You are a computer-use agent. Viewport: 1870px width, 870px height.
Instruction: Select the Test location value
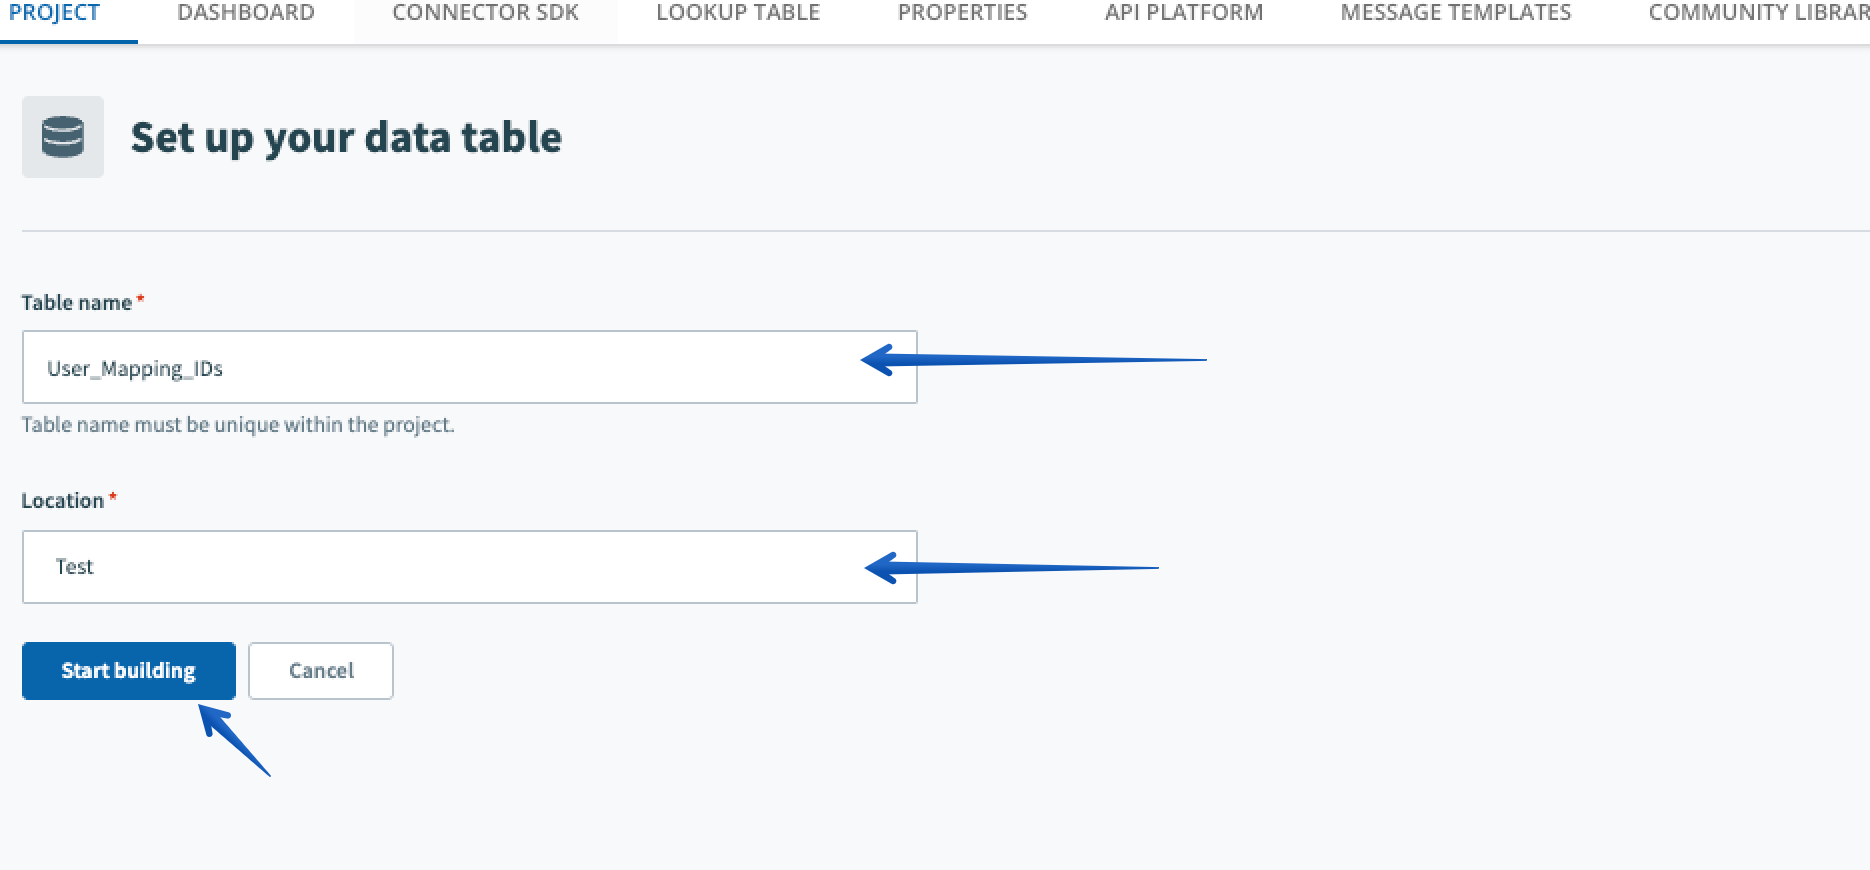(75, 566)
